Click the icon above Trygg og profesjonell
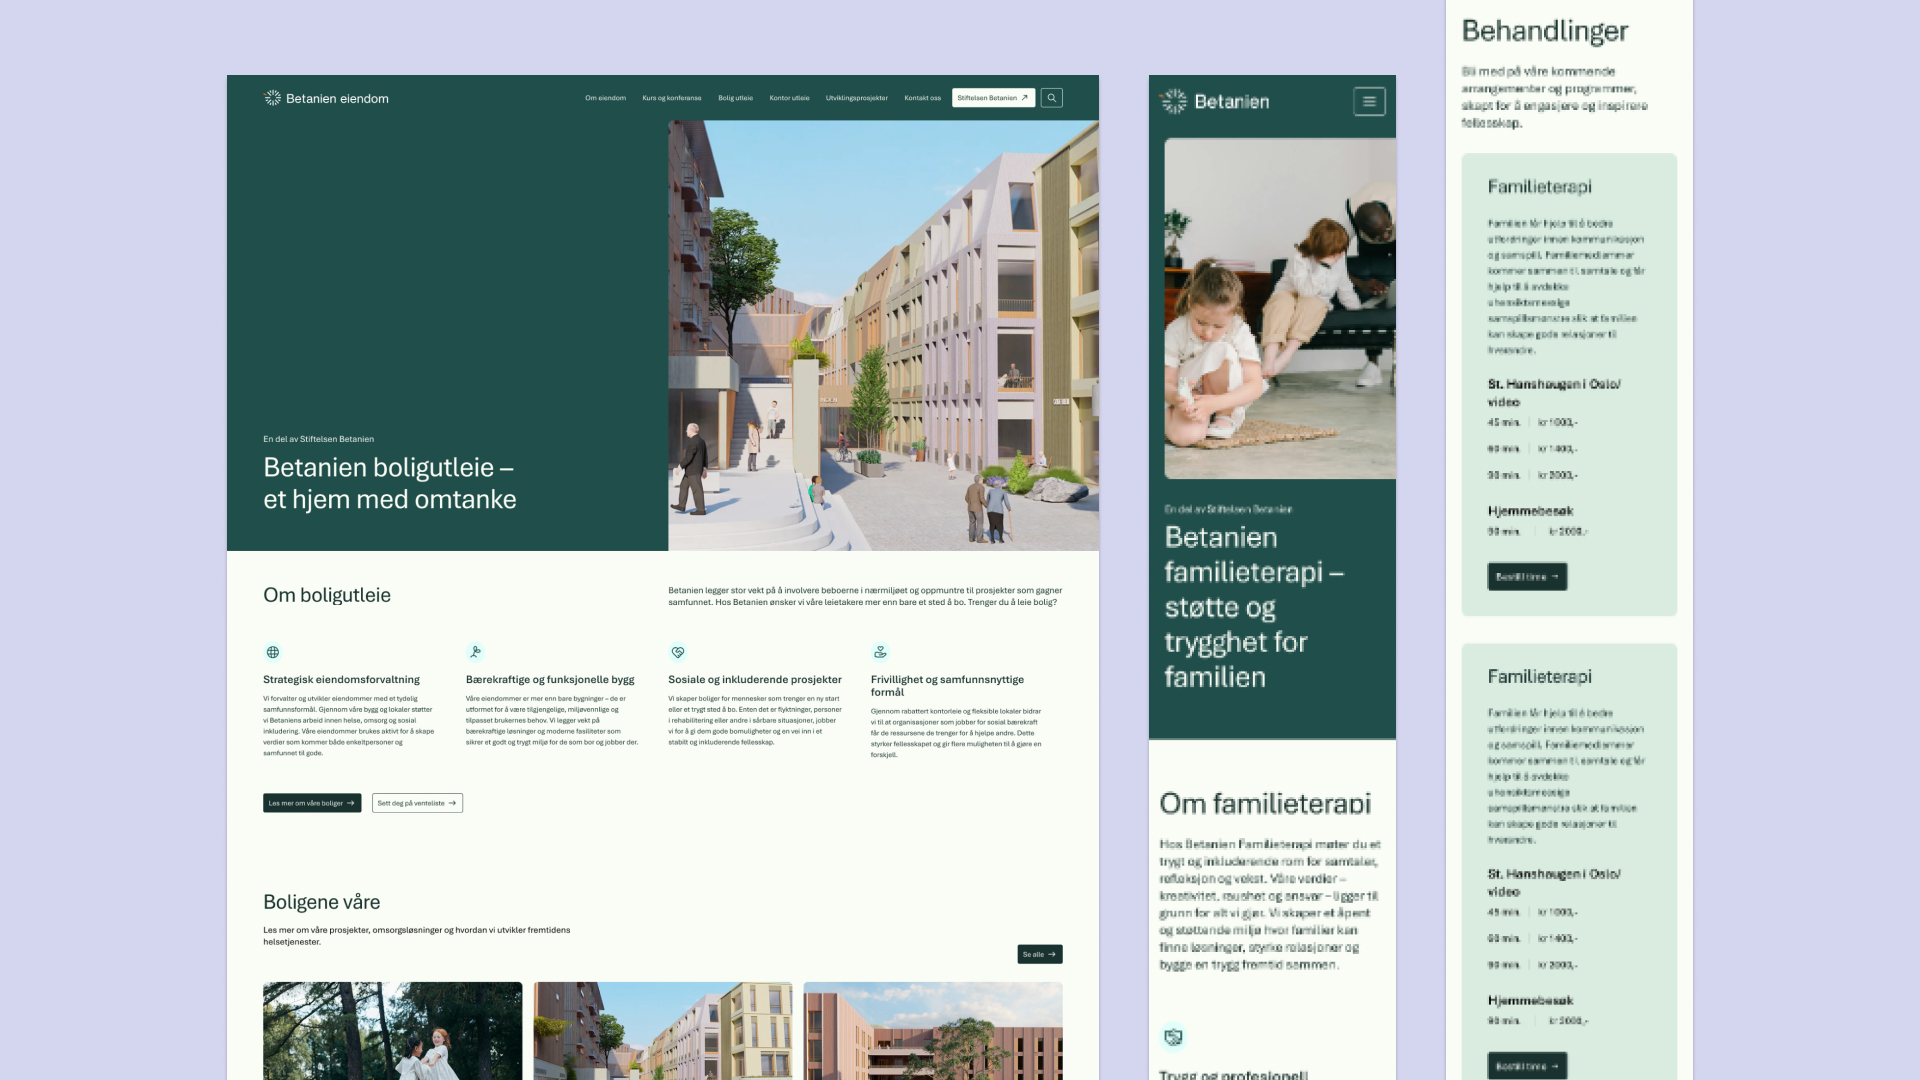 [x=1173, y=1037]
